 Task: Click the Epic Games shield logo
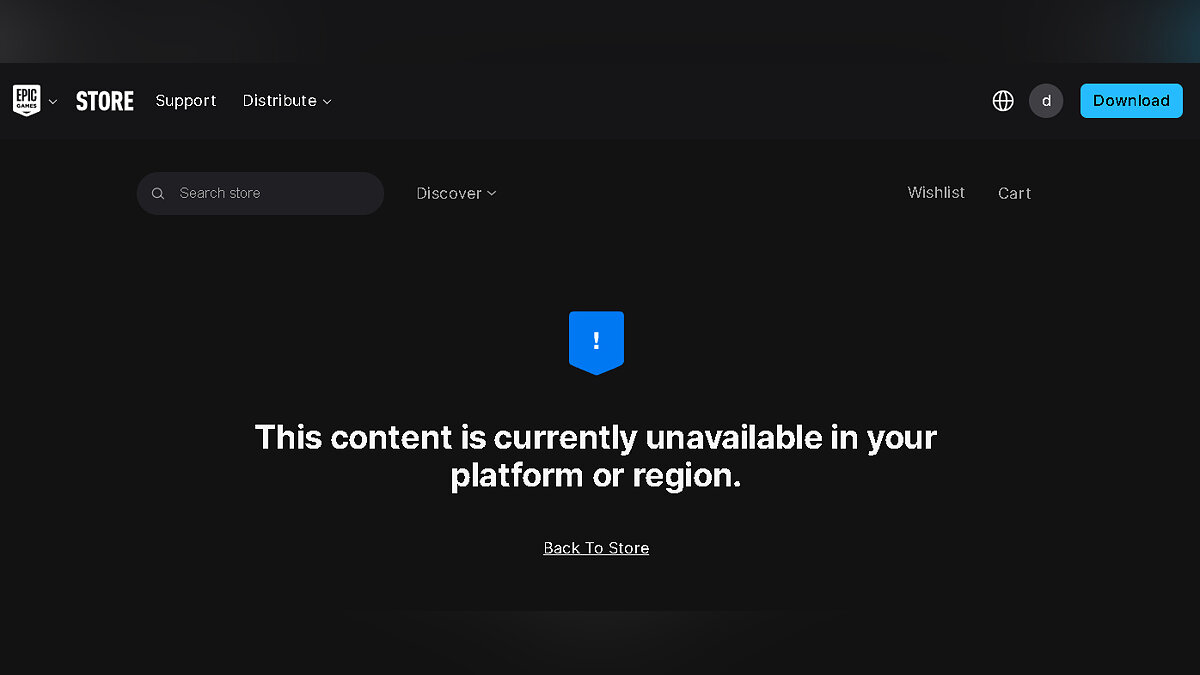click(26, 100)
